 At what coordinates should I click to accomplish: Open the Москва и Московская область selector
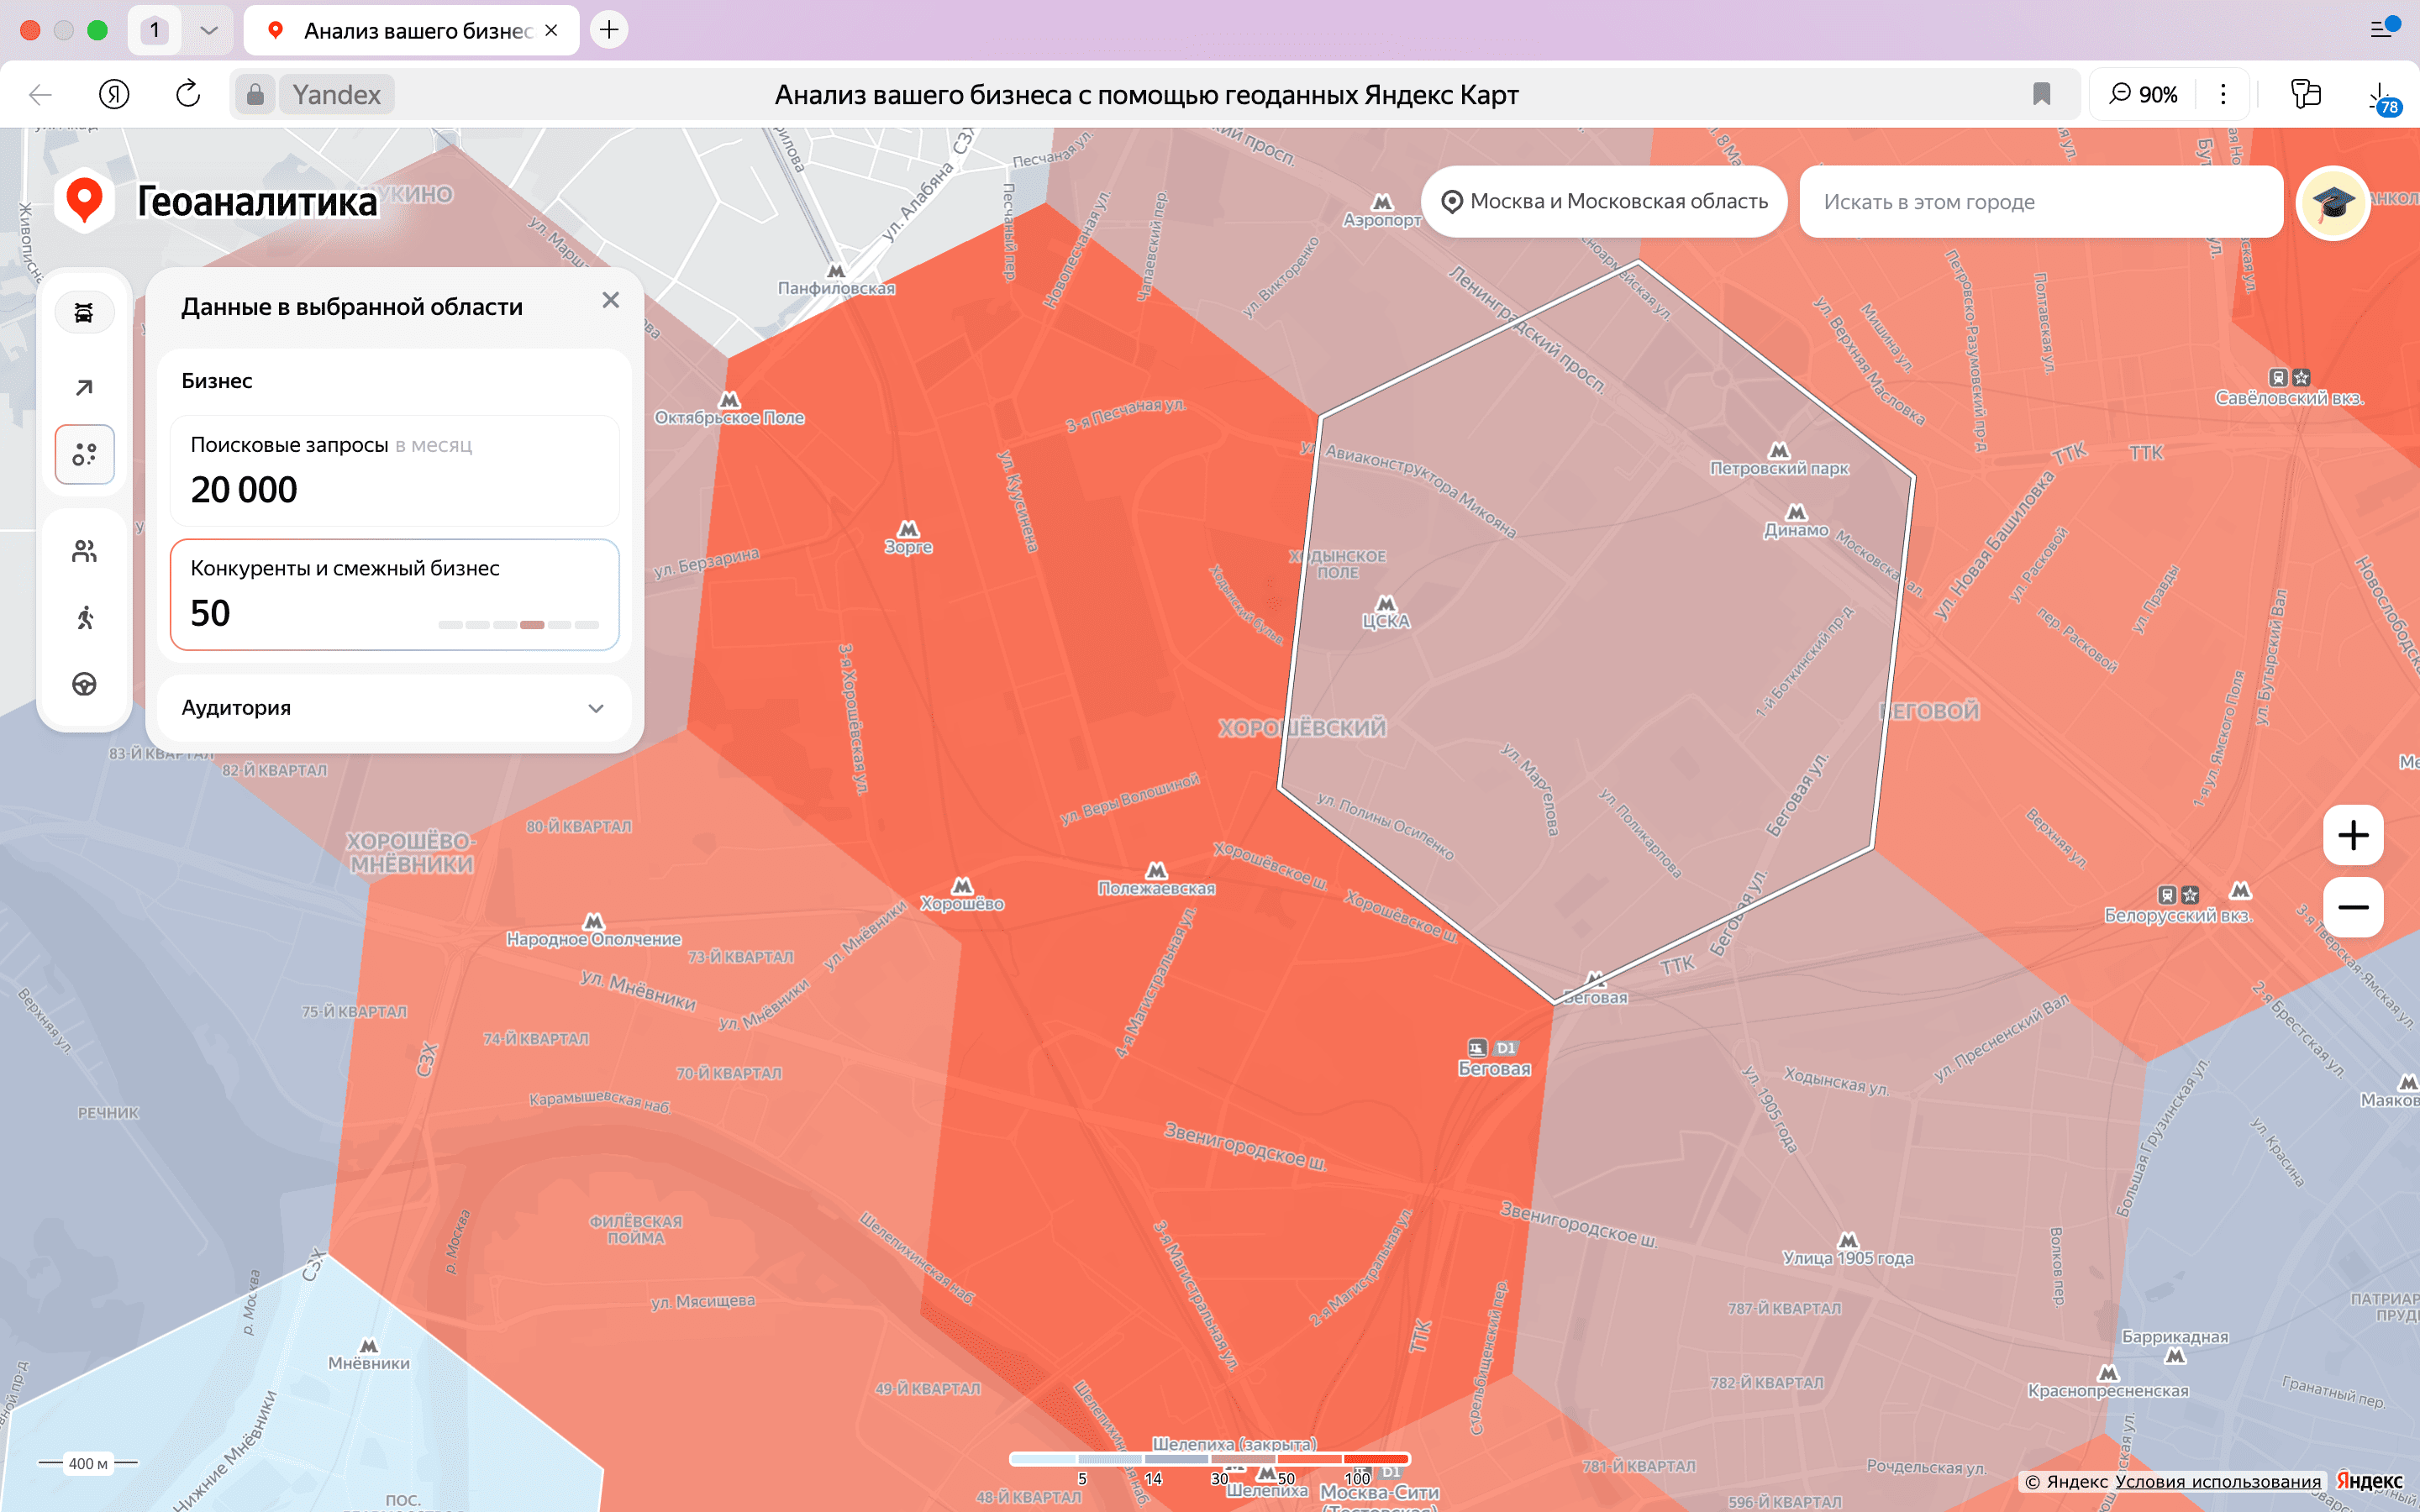pyautogui.click(x=1604, y=202)
